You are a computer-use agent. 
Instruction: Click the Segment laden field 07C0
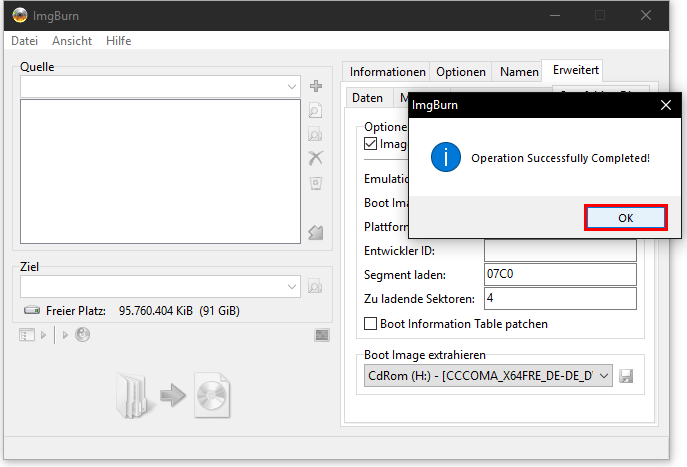(560, 274)
